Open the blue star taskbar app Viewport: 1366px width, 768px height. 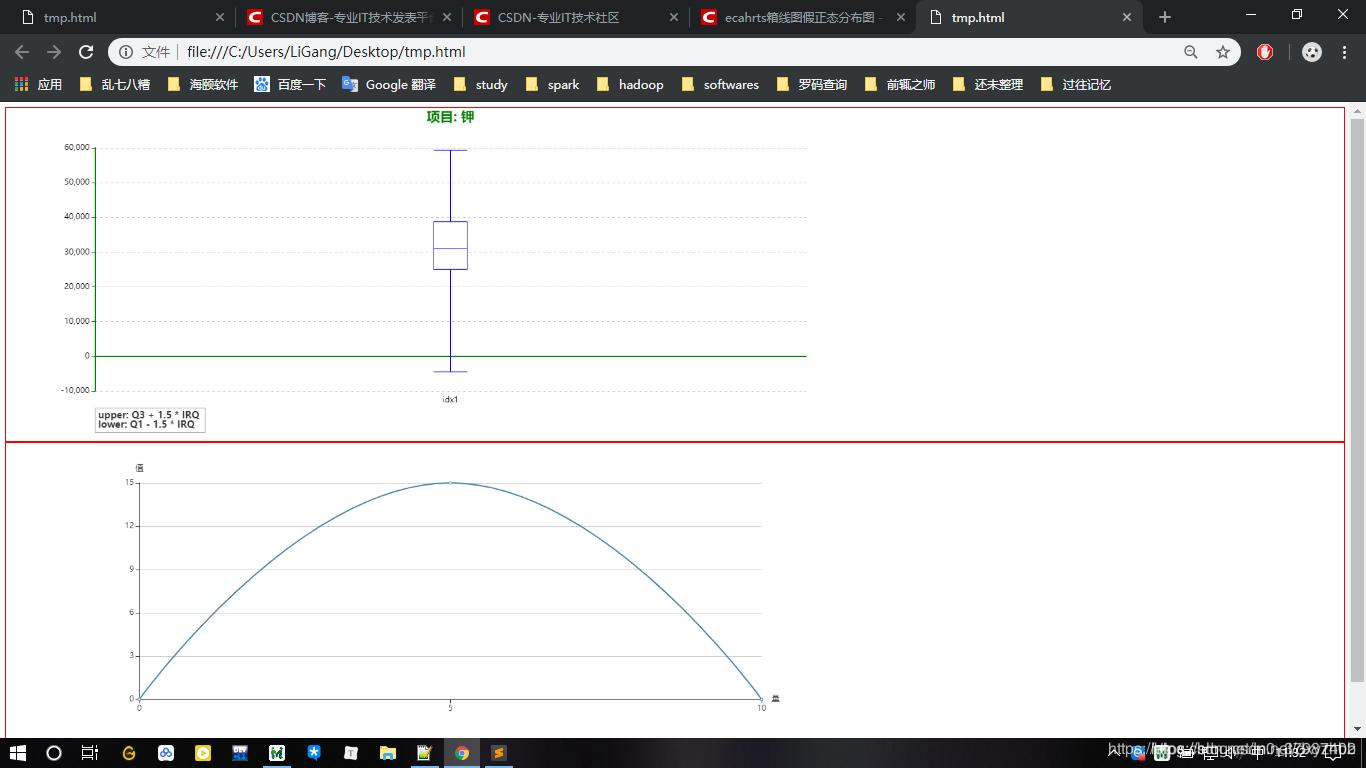point(314,753)
